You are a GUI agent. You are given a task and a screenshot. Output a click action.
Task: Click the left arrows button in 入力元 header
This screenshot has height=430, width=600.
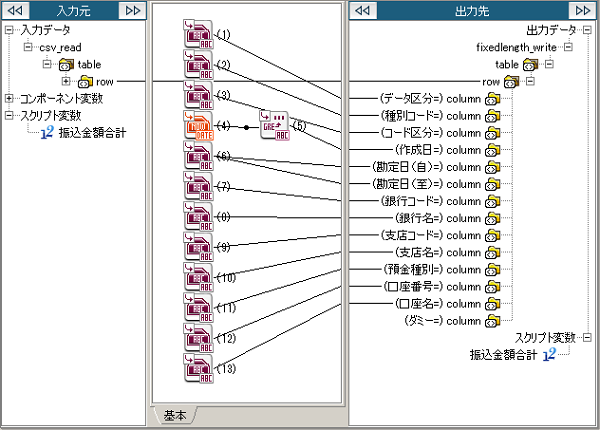point(17,10)
